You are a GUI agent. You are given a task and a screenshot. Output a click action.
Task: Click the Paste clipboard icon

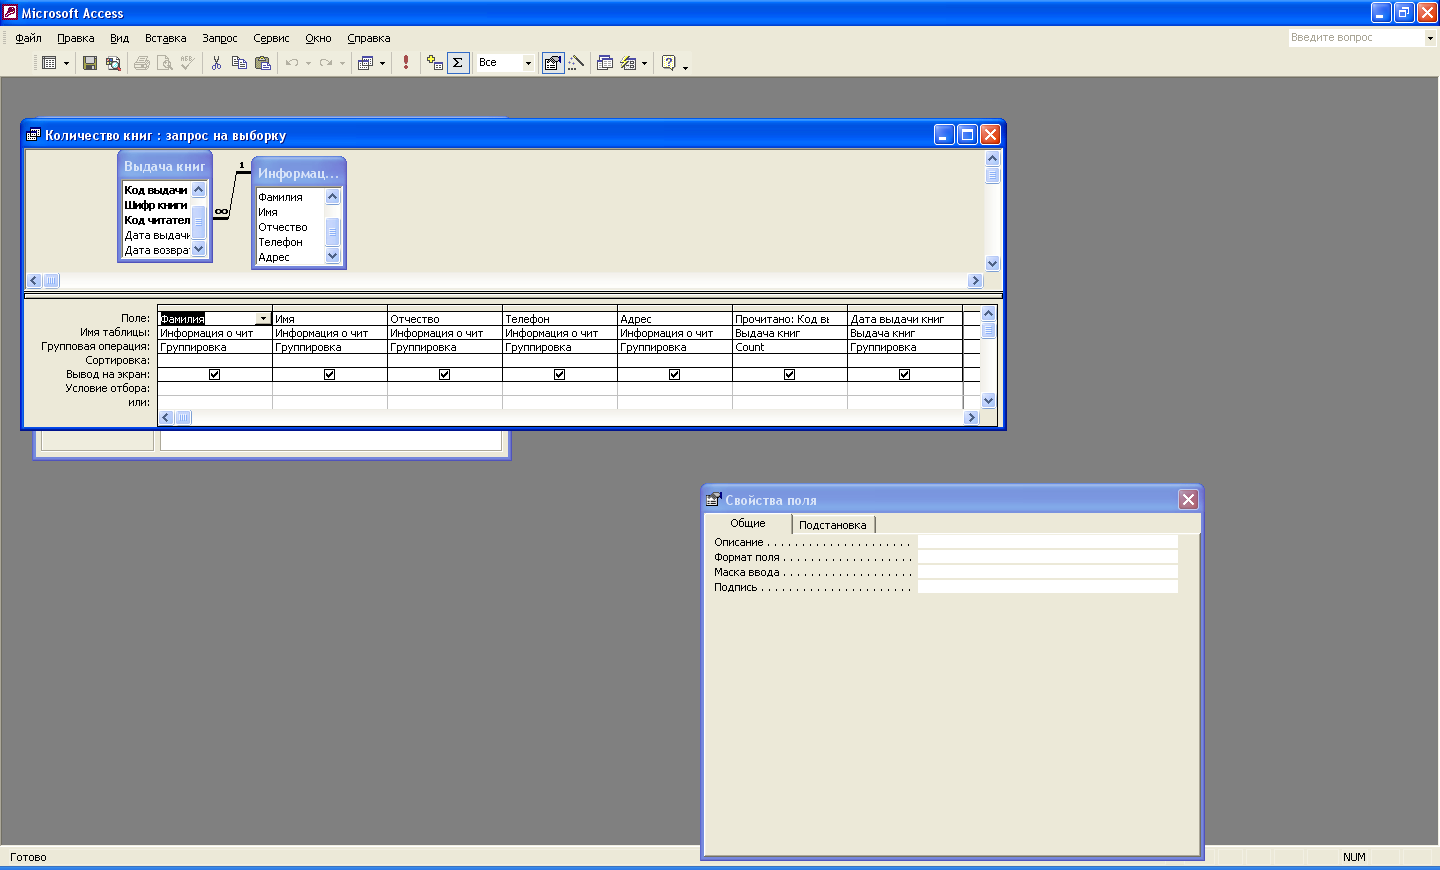[263, 63]
